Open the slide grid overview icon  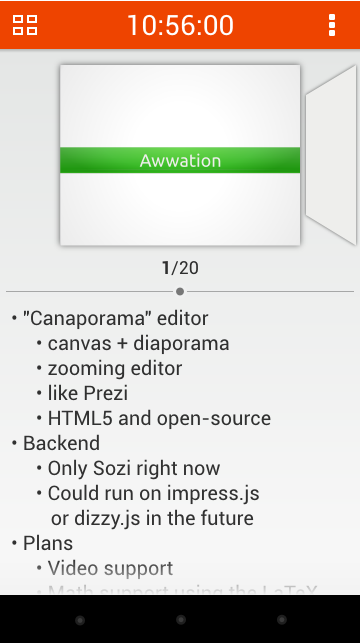(25, 25)
